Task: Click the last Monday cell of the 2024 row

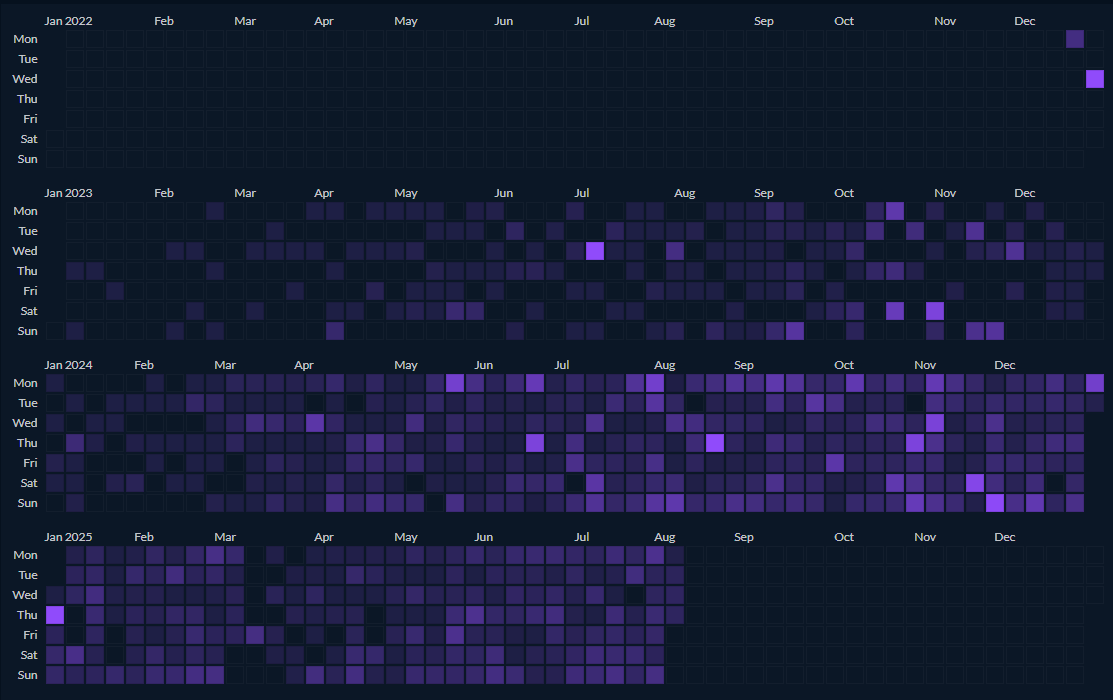Action: point(1095,383)
